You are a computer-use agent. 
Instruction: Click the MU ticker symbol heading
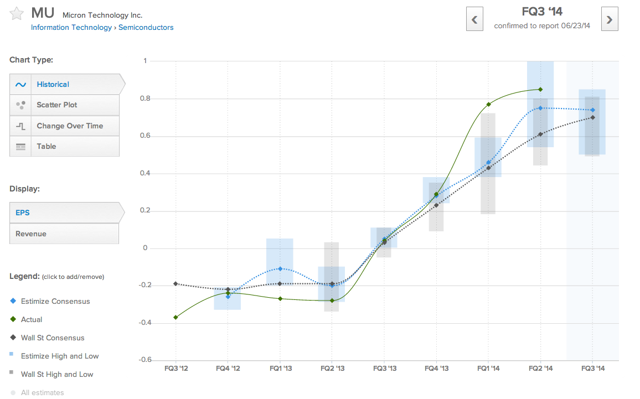tap(43, 13)
